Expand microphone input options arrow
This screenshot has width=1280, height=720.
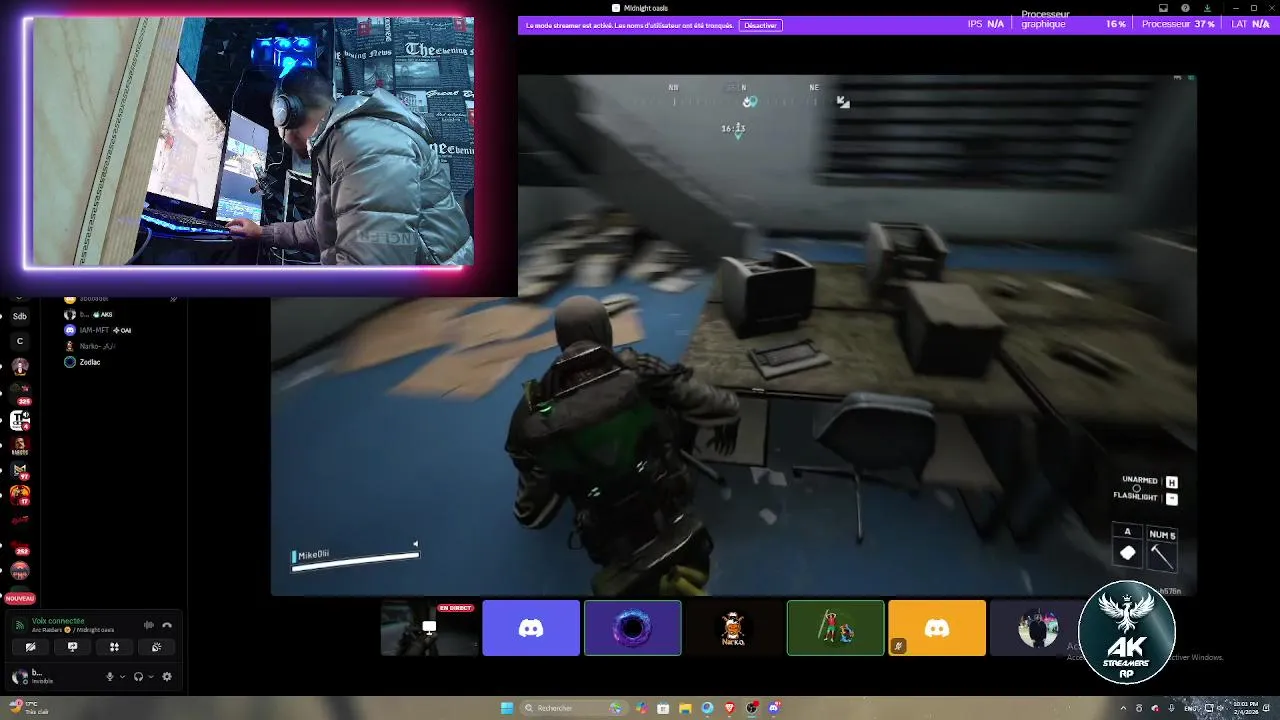[x=122, y=677]
